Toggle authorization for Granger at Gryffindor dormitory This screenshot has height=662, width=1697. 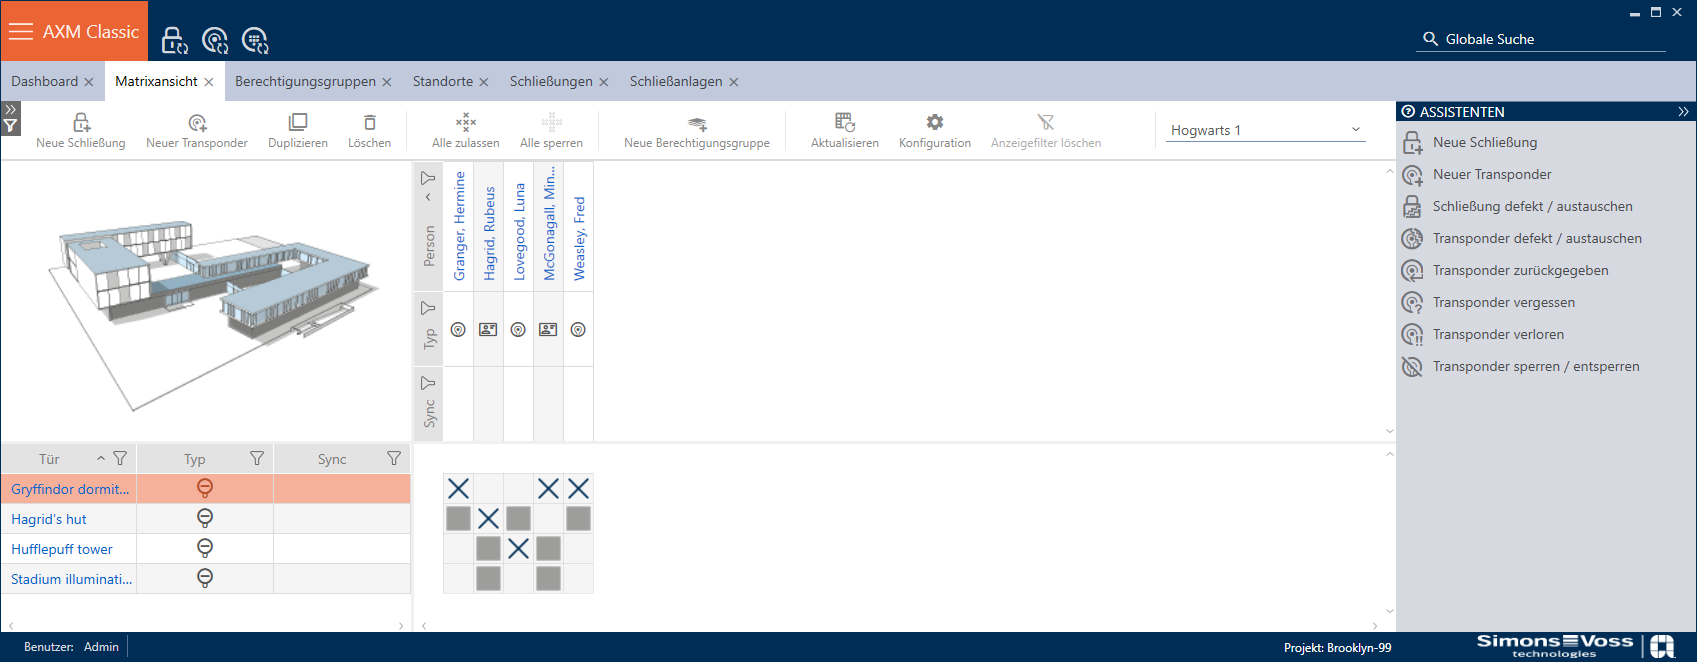tap(458, 489)
